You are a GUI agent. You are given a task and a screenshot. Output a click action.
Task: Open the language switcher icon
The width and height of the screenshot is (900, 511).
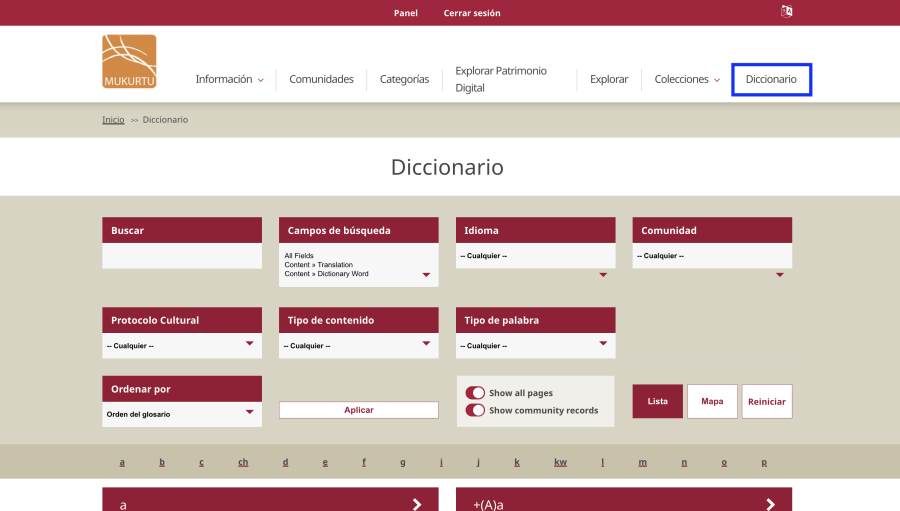tap(786, 11)
